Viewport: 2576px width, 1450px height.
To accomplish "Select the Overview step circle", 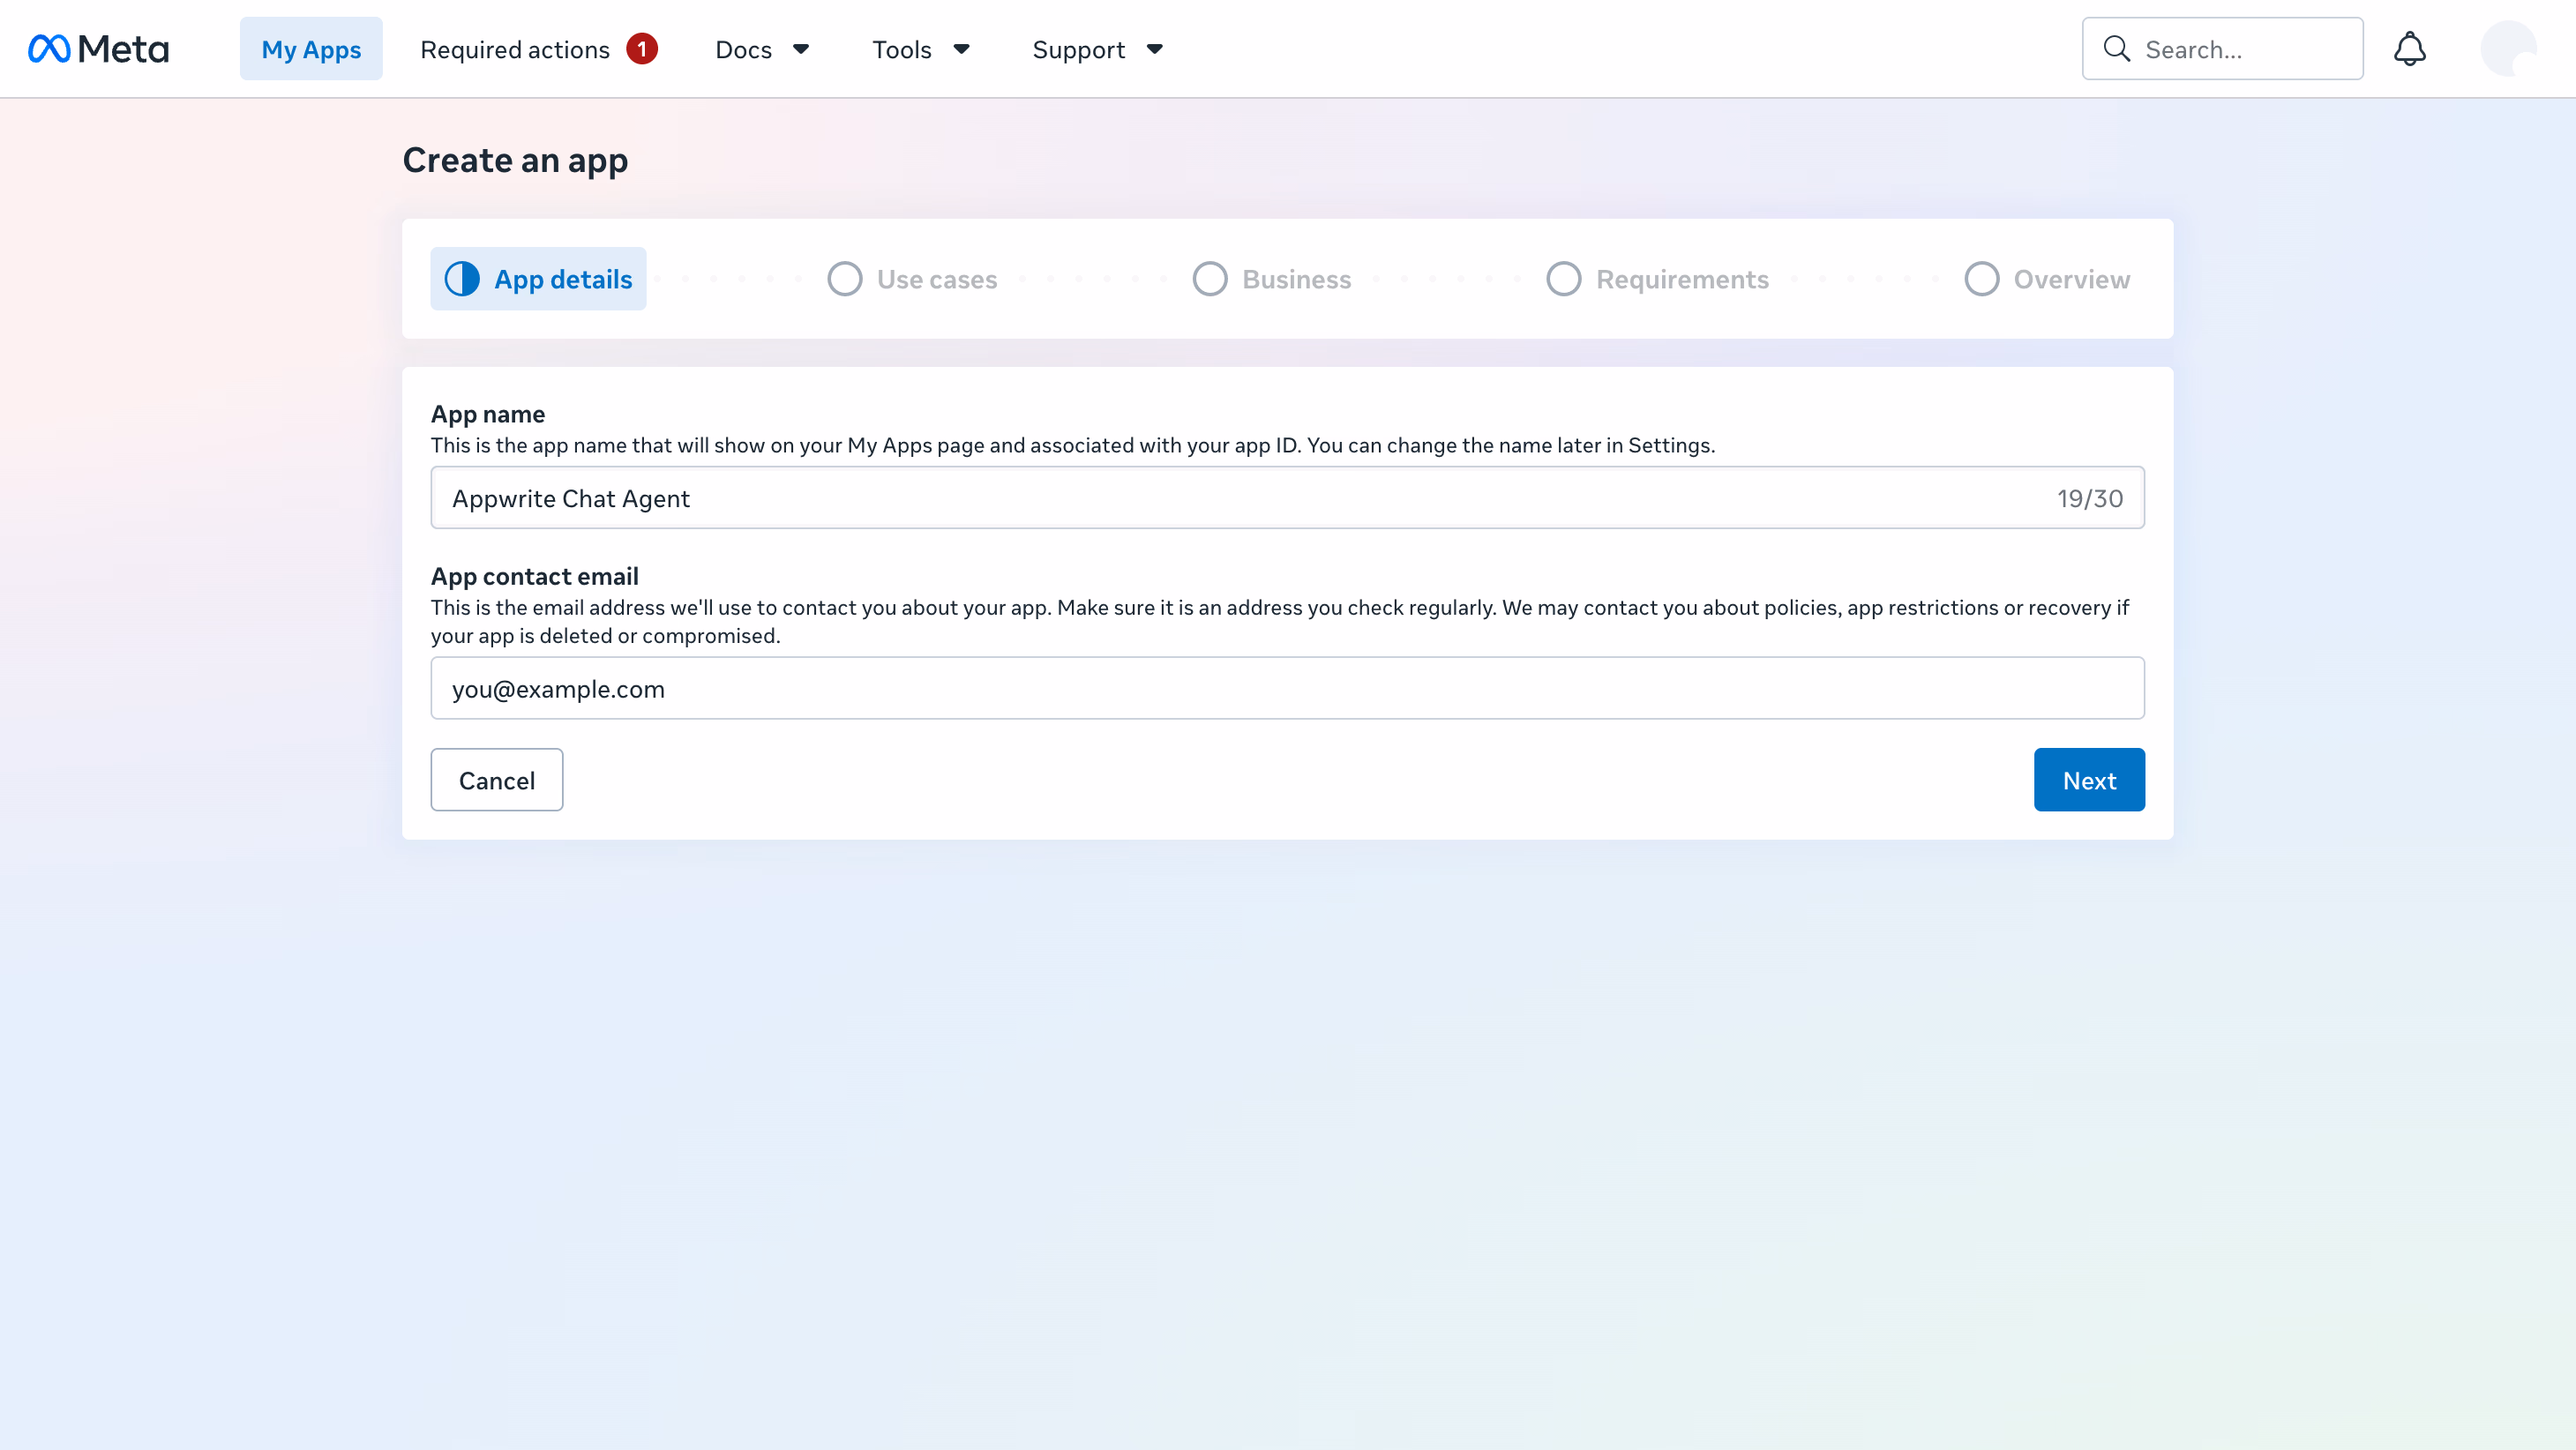I will pyautogui.click(x=1982, y=279).
